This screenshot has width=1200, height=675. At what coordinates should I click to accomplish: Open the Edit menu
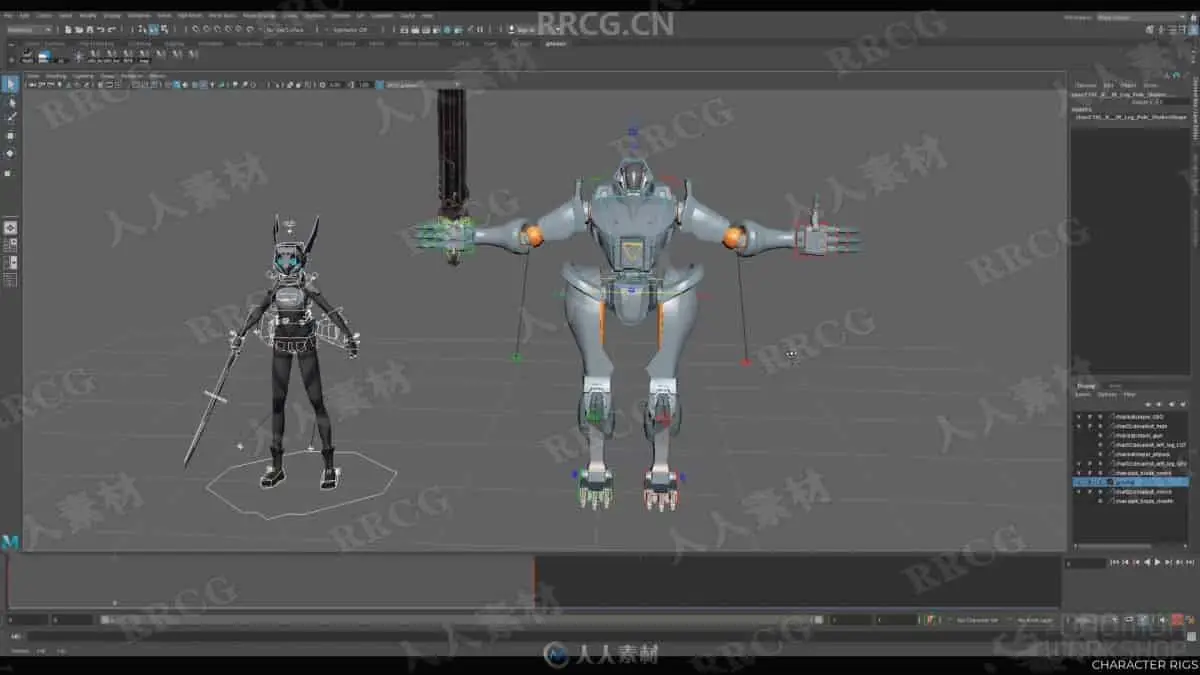click(x=23, y=16)
